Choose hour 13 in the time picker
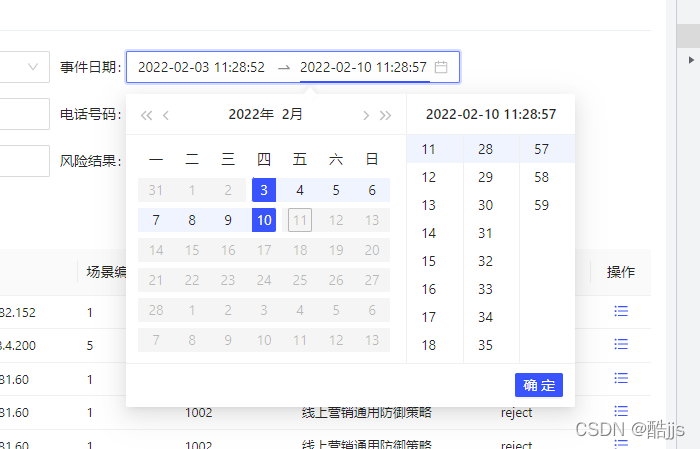 point(434,205)
